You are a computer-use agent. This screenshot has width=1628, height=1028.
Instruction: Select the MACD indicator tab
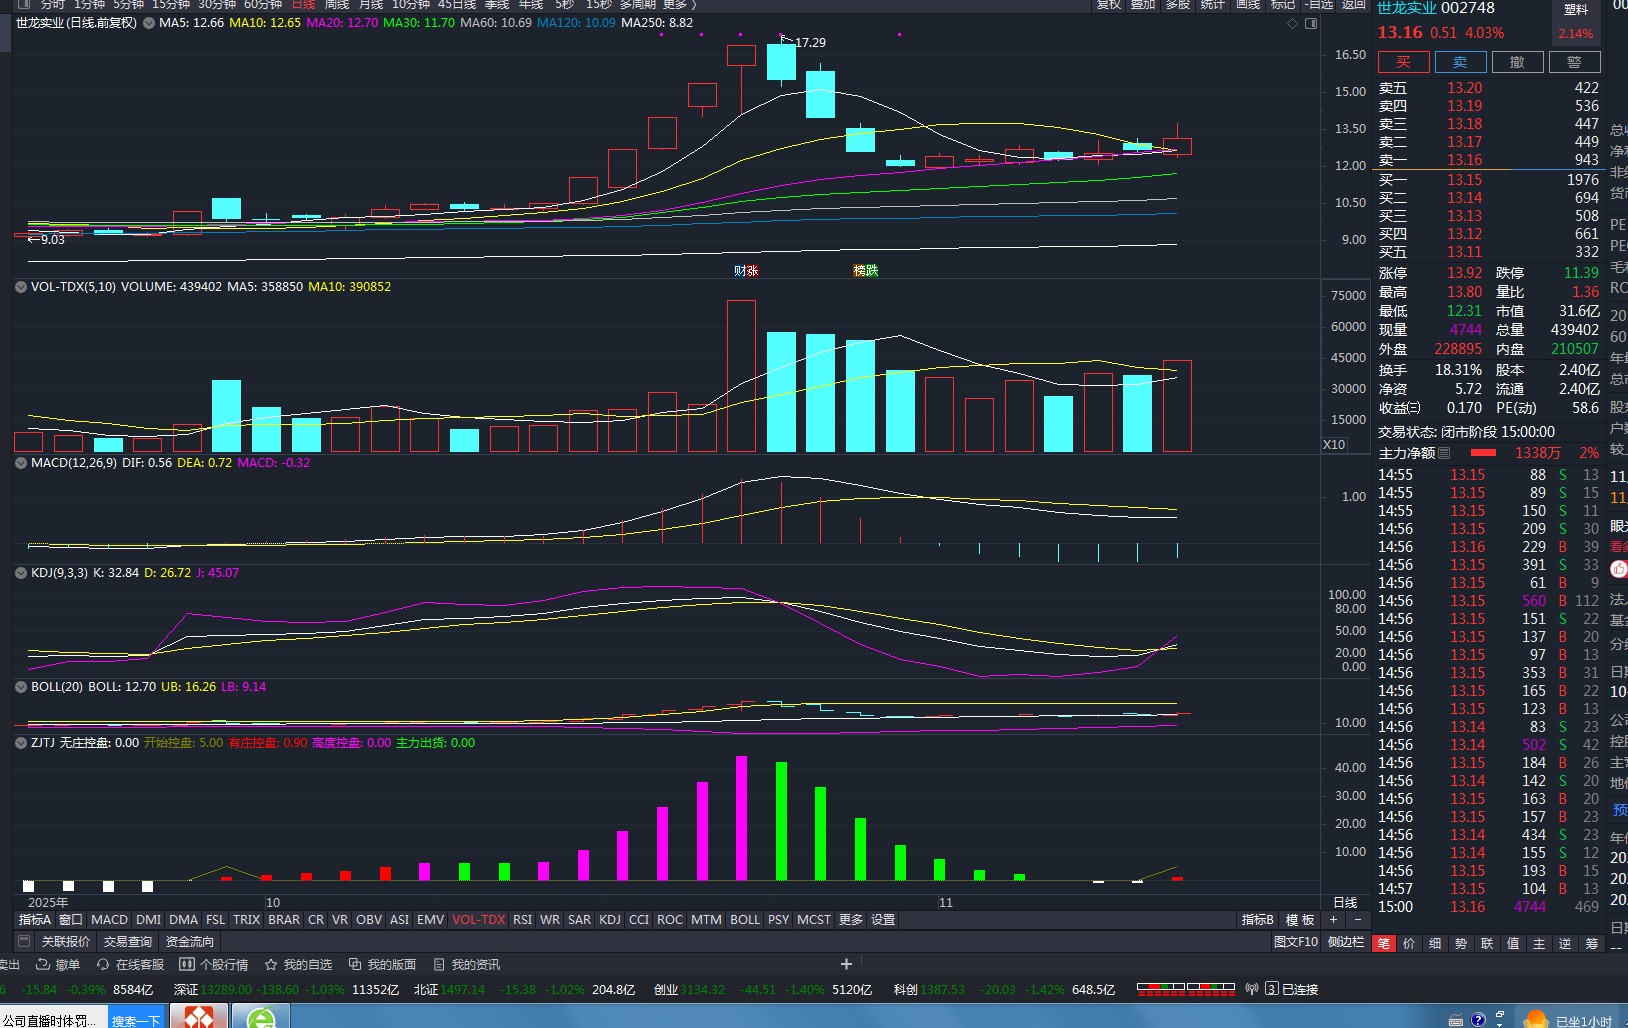pos(109,920)
